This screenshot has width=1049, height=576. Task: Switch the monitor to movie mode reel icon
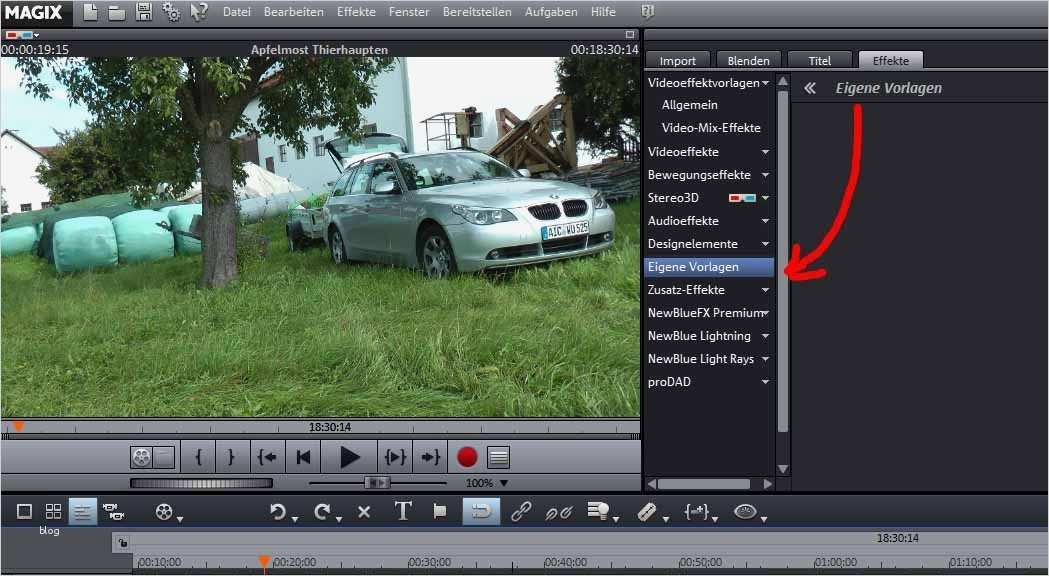click(x=142, y=458)
